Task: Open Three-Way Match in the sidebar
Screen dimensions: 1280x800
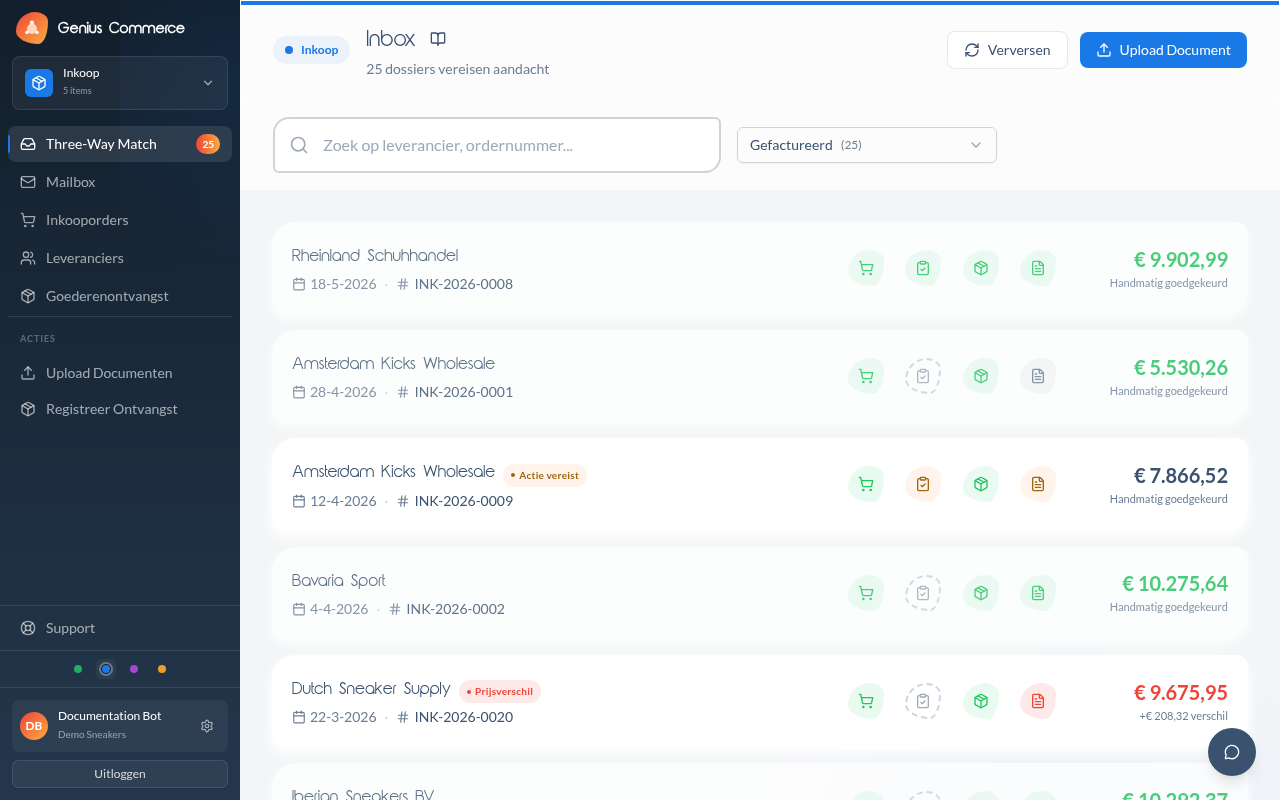Action: click(120, 144)
